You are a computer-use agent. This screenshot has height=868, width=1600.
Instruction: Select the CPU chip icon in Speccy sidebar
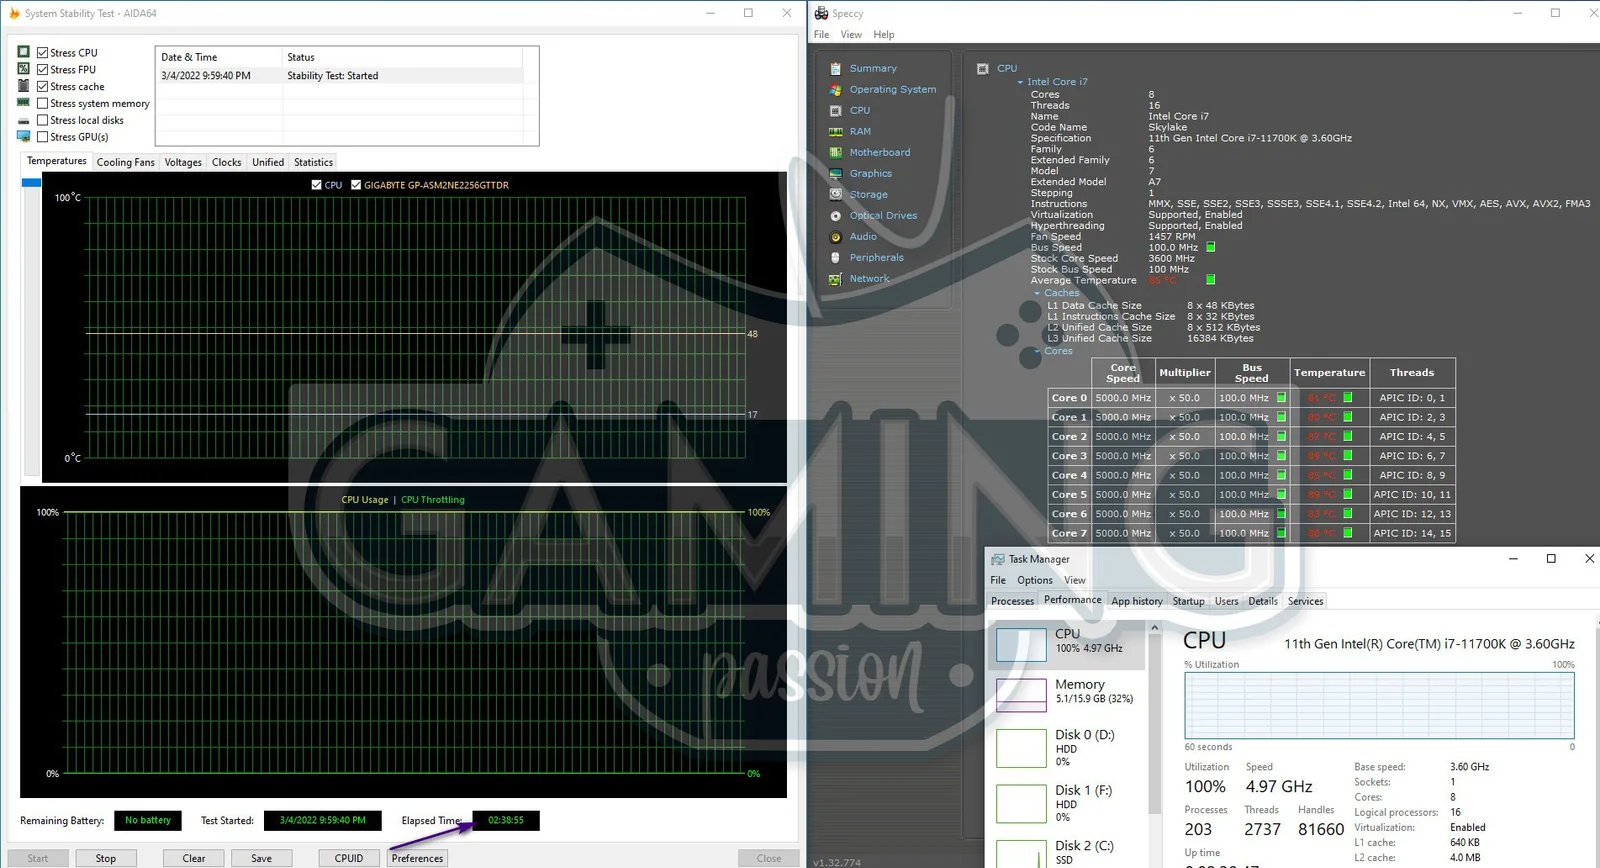coord(835,111)
